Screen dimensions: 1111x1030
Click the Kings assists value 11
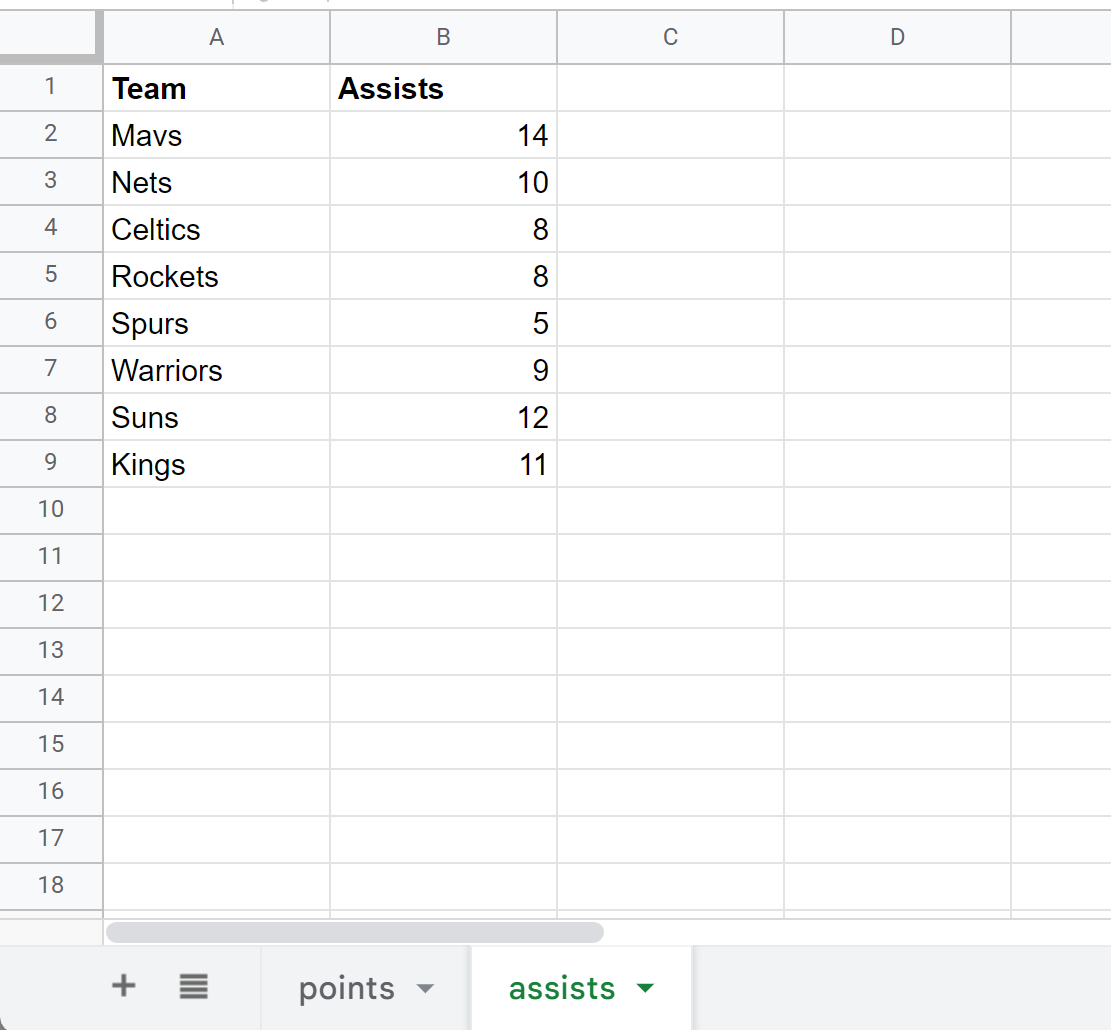click(x=444, y=464)
